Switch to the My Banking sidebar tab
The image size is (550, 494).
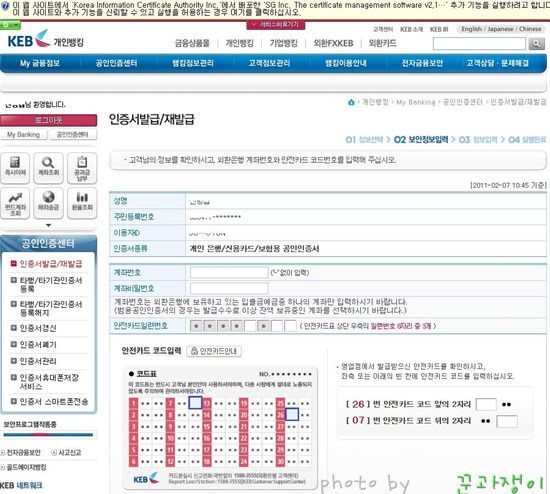tap(24, 135)
